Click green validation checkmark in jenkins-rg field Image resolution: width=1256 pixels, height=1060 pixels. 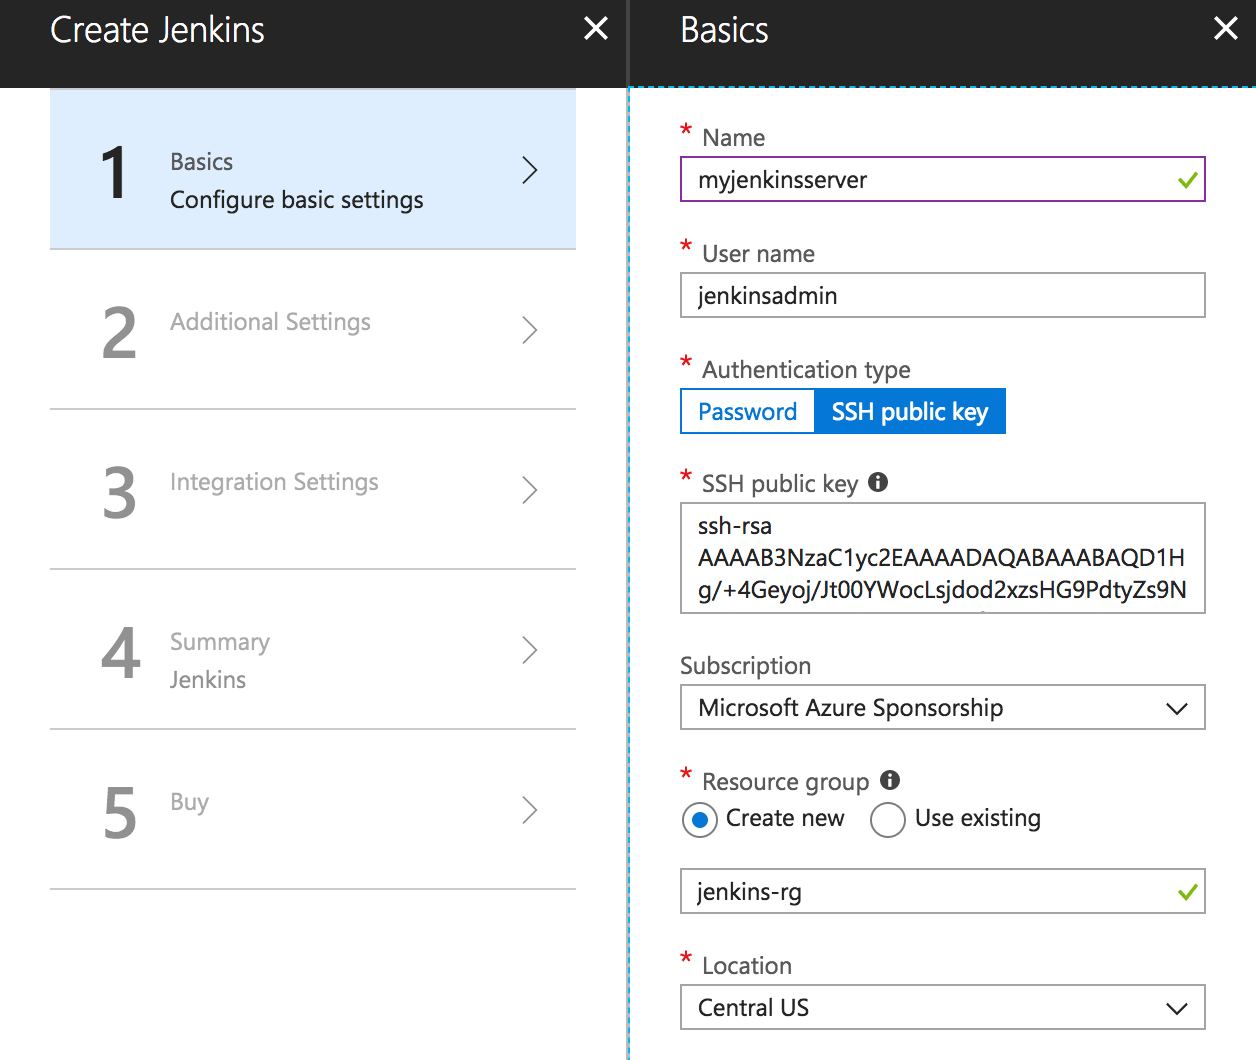click(1187, 892)
